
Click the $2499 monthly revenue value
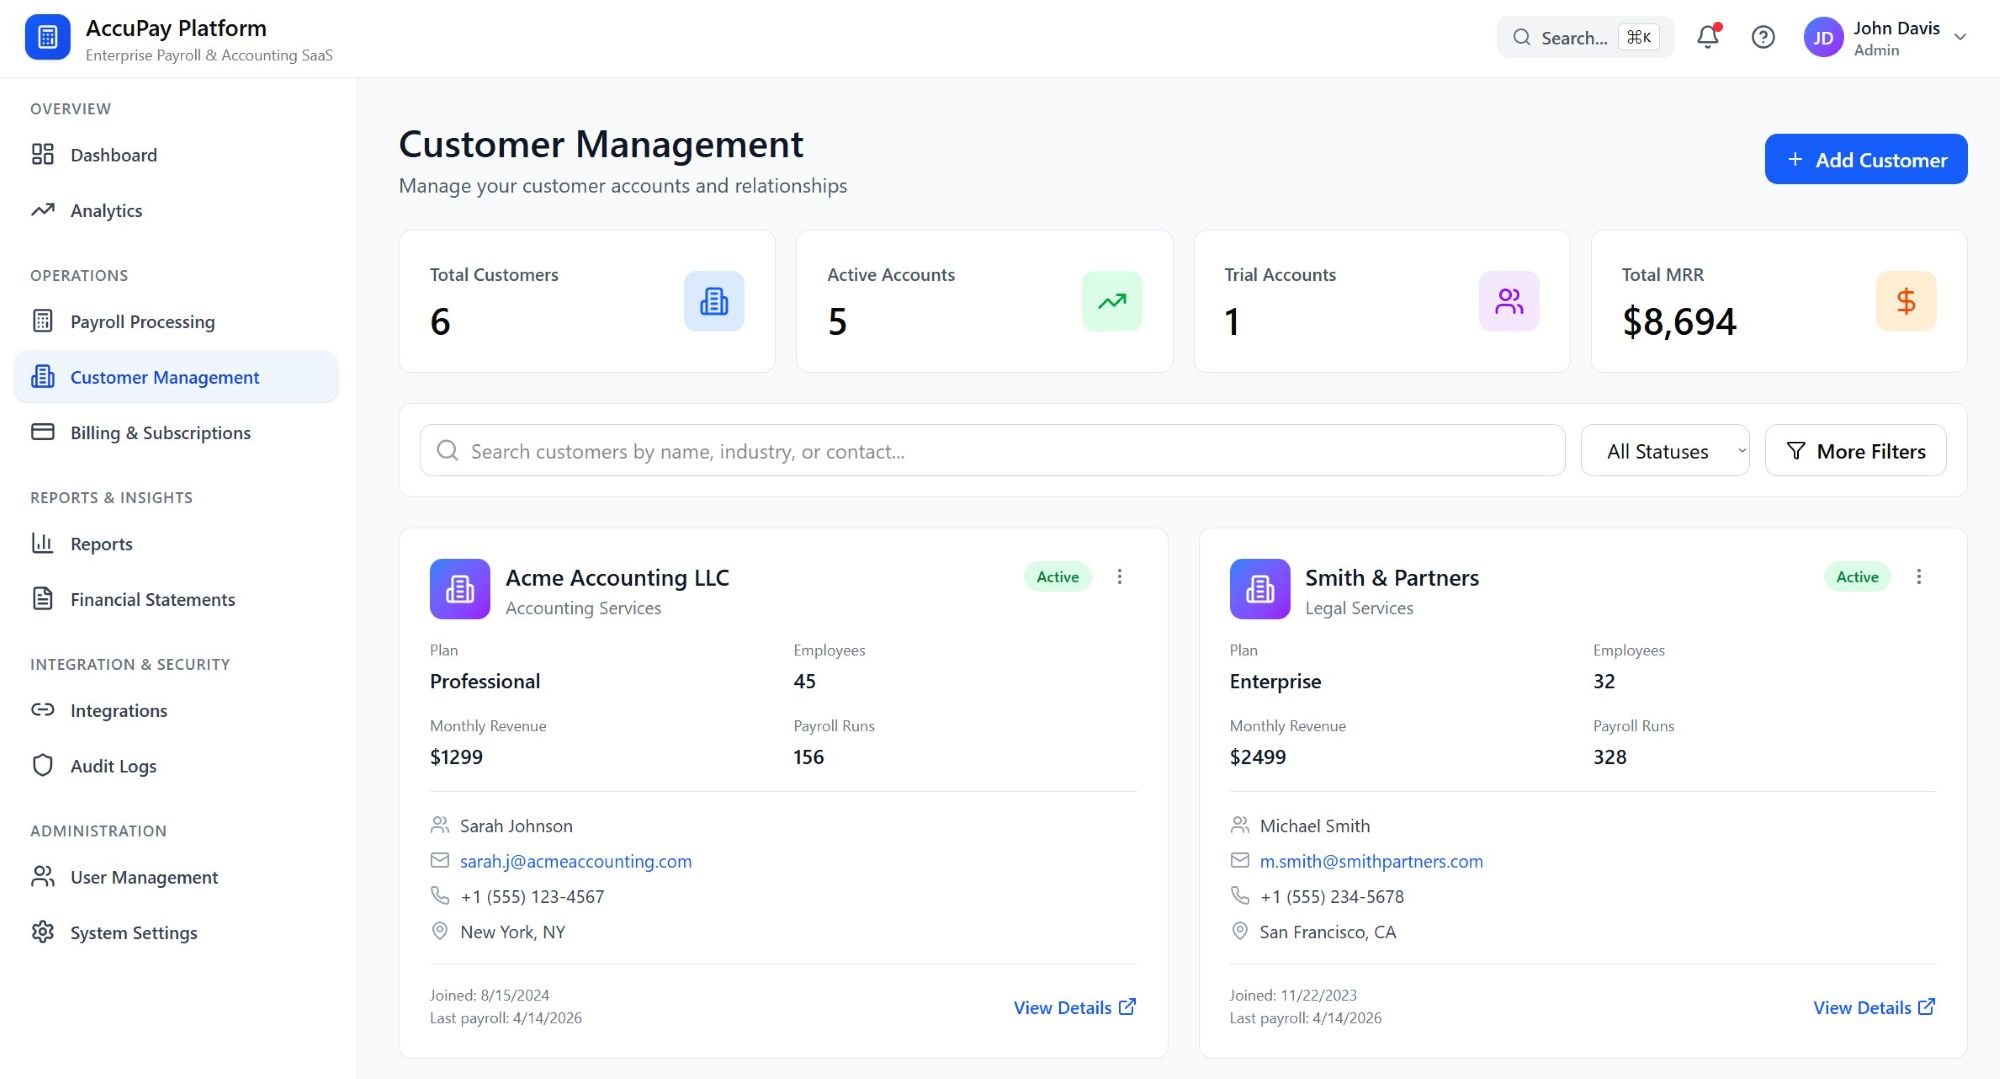coord(1258,757)
